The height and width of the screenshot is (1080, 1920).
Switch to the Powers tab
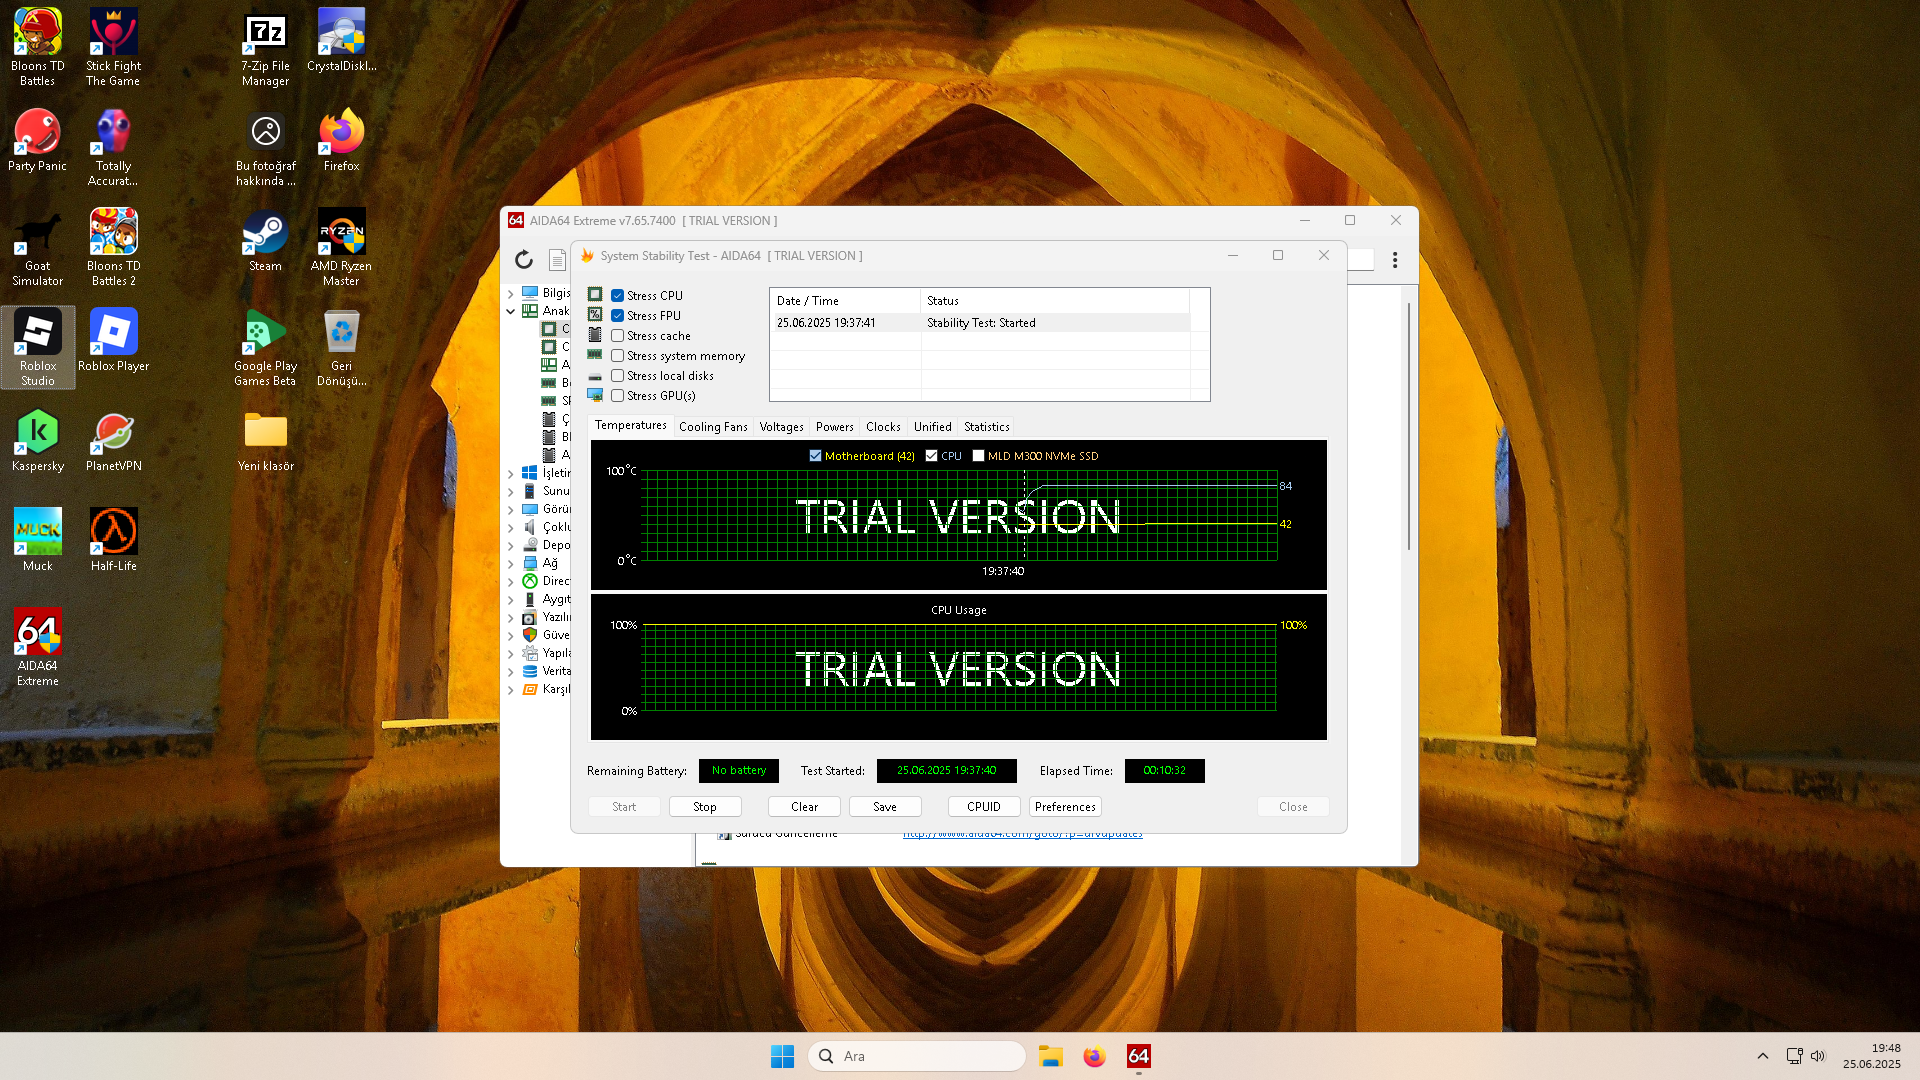point(835,427)
